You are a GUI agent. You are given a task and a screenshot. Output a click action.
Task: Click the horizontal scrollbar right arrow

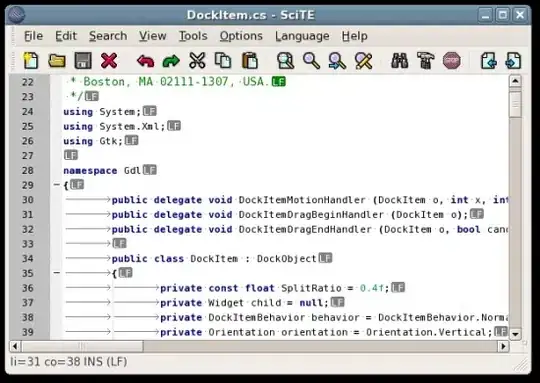[503, 346]
